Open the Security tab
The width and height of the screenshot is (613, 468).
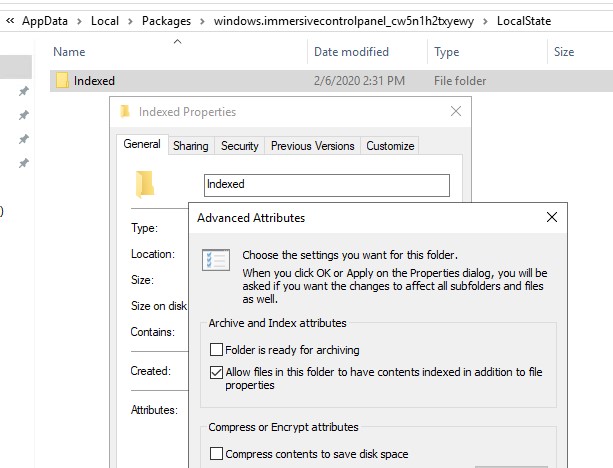point(239,146)
